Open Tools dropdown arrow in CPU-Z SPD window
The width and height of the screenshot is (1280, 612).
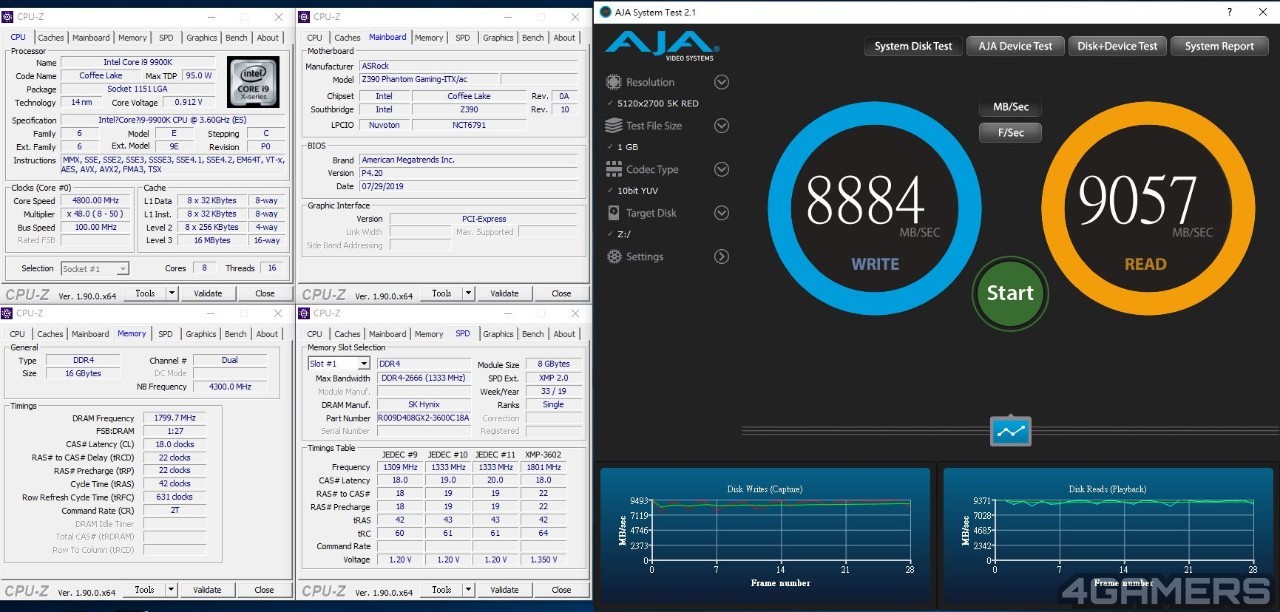(466, 590)
